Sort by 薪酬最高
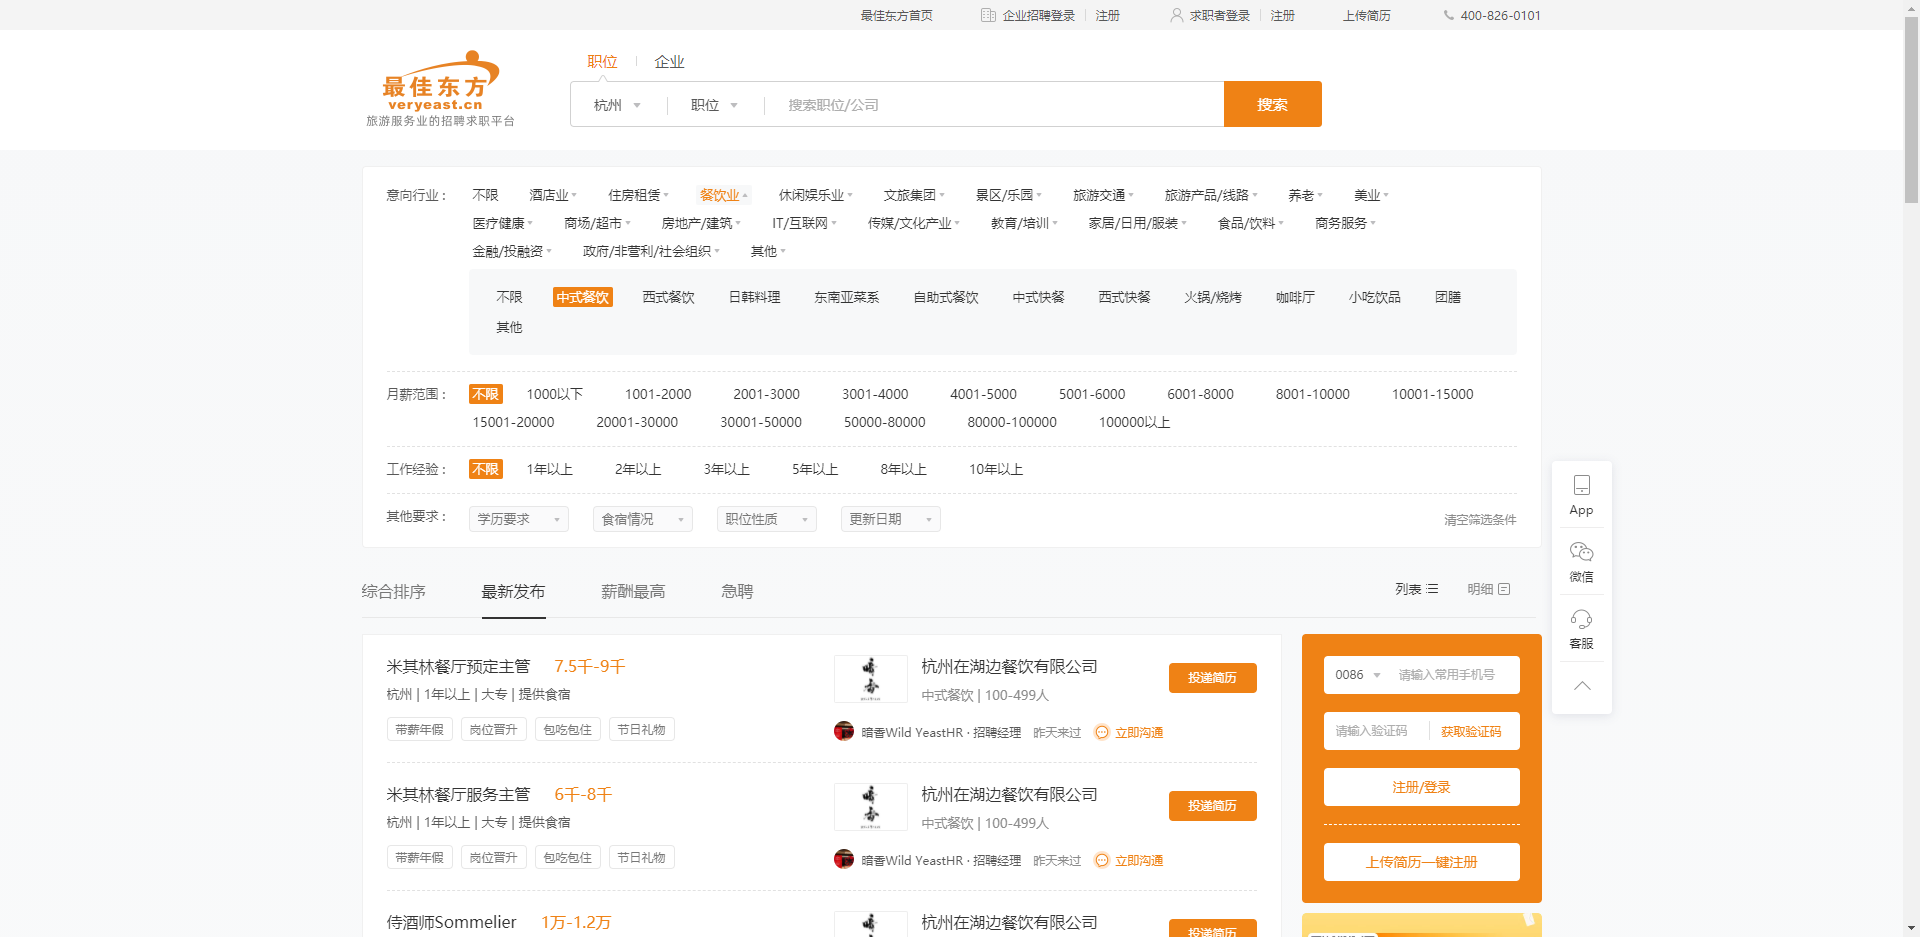Viewport: 1920px width, 937px height. tap(633, 591)
